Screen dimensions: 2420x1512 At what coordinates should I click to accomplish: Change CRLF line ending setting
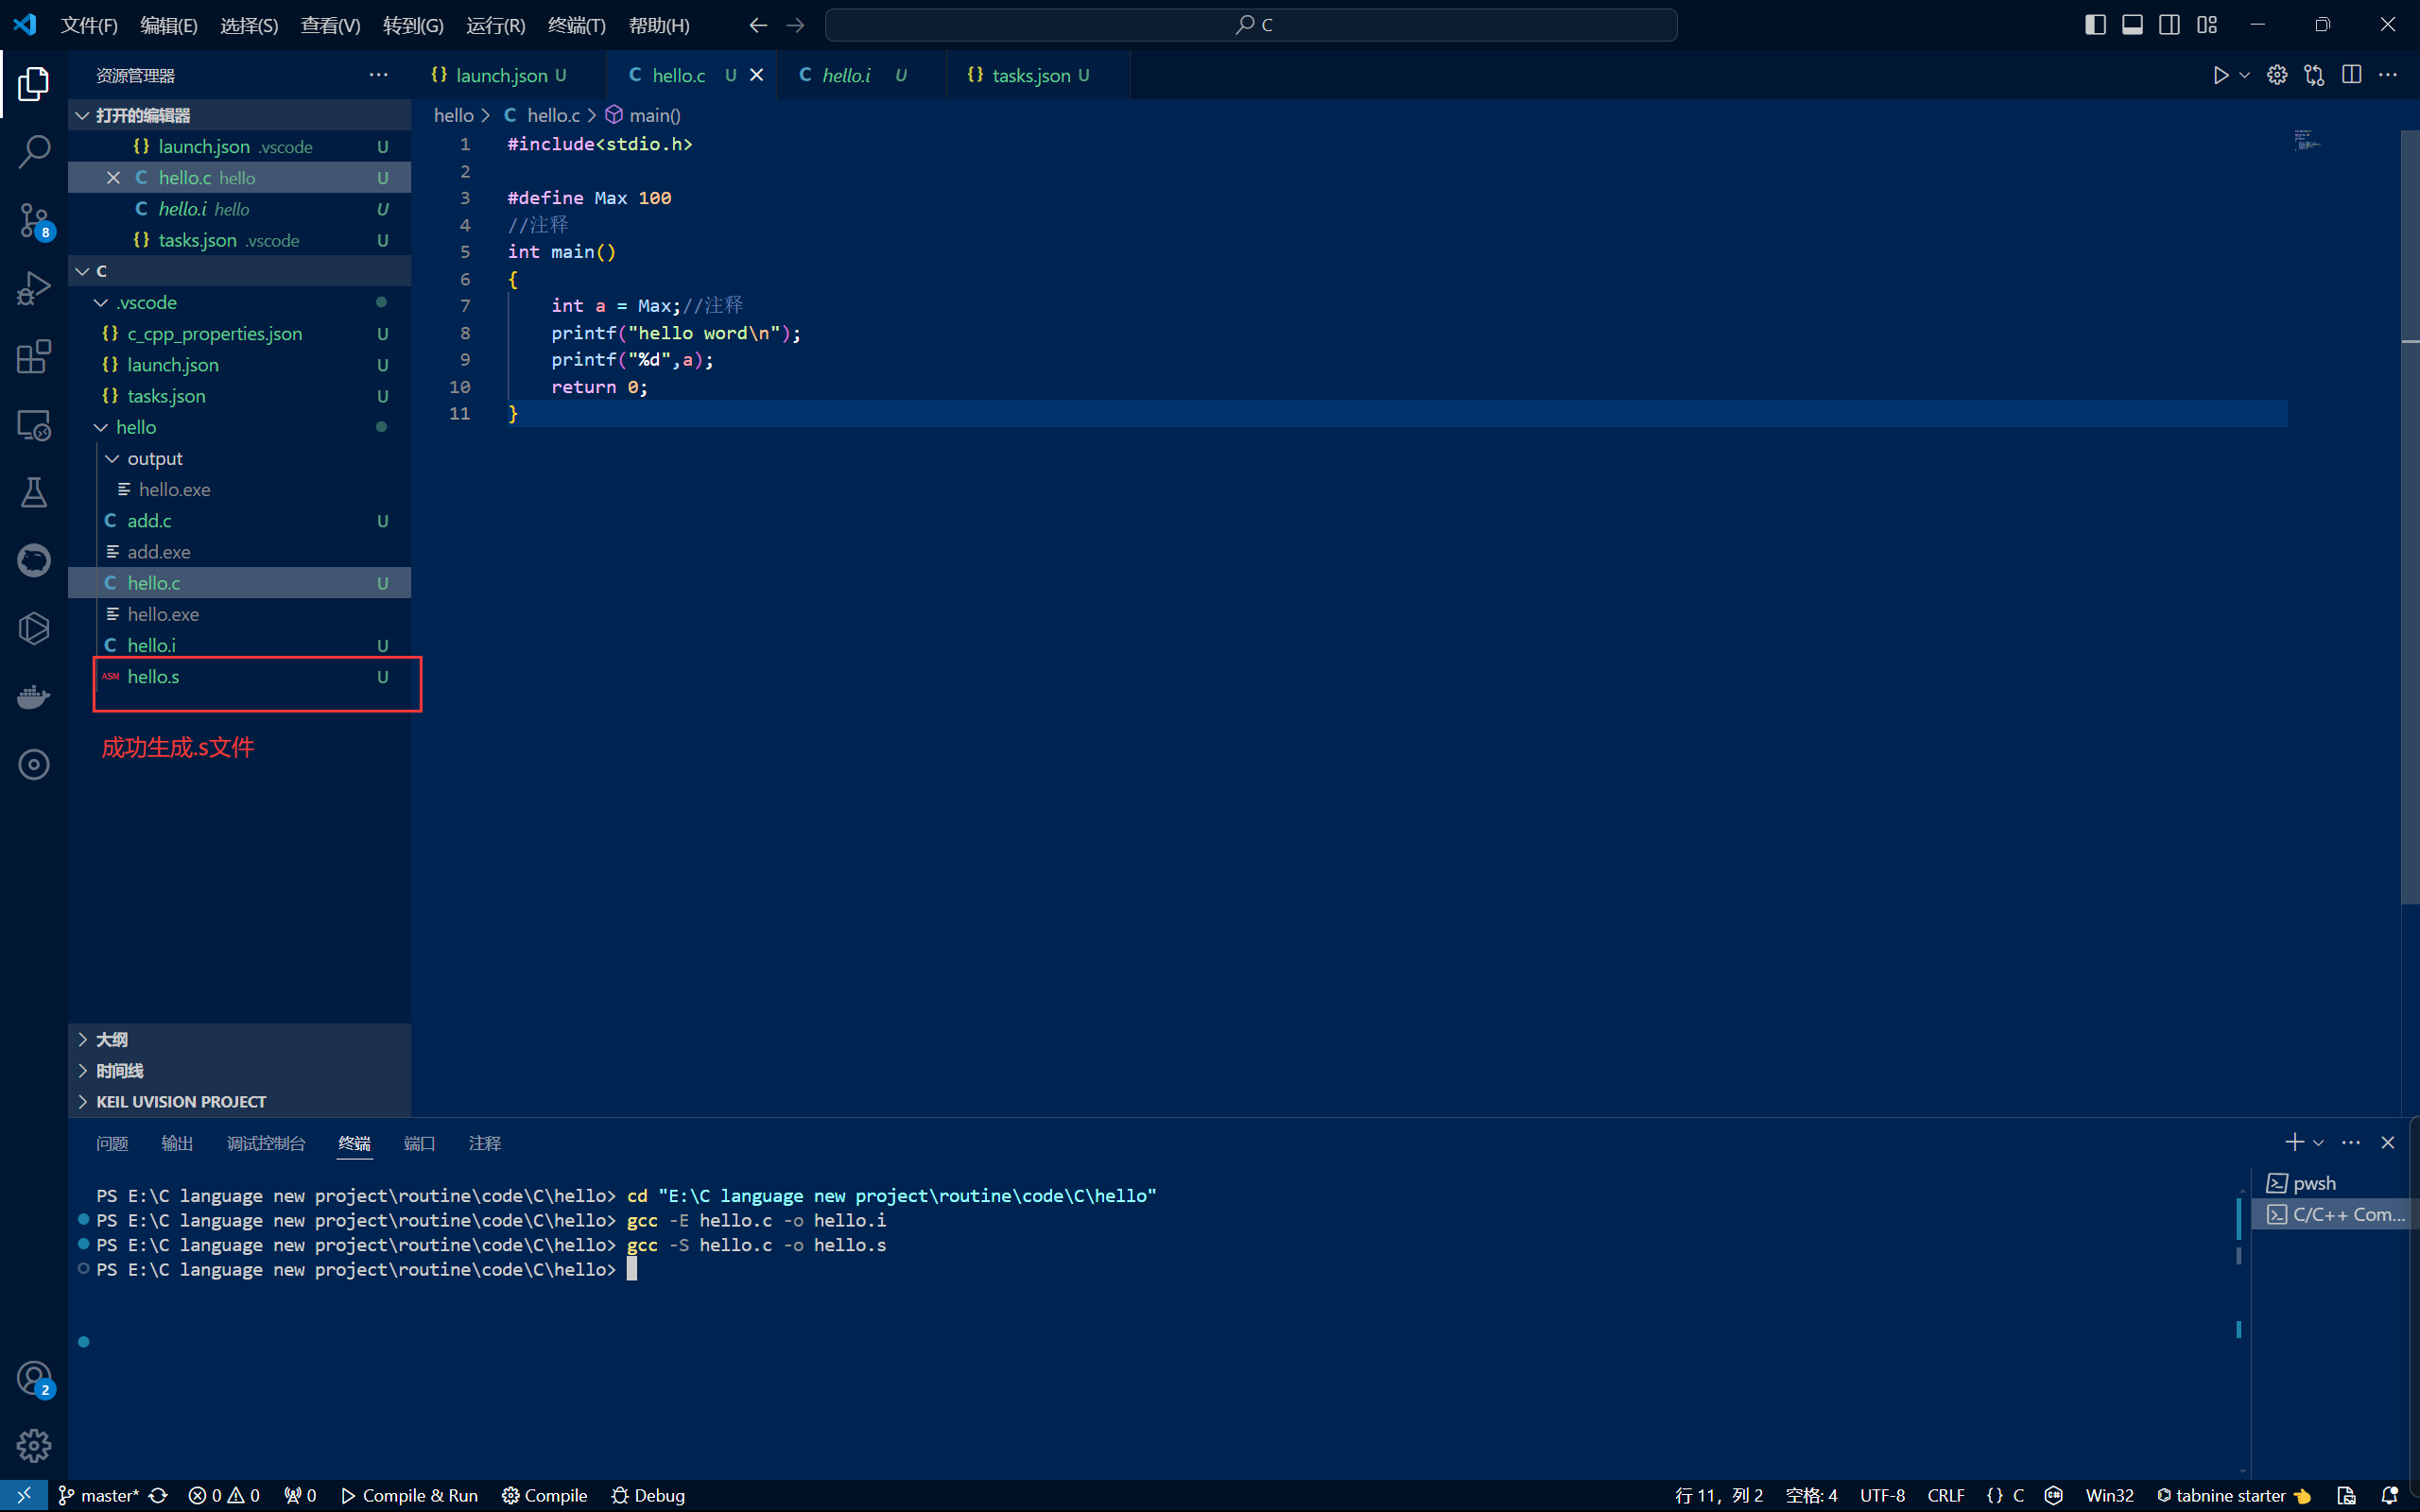pos(1945,1496)
